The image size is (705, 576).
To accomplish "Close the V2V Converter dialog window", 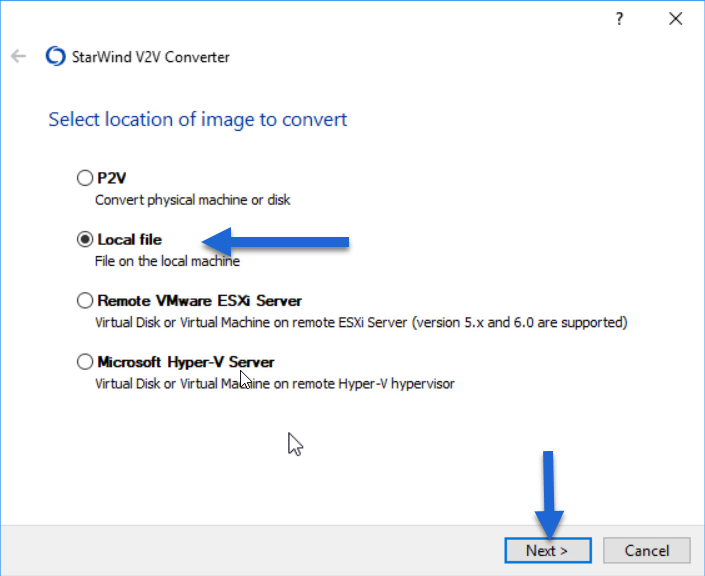I will pos(675,19).
